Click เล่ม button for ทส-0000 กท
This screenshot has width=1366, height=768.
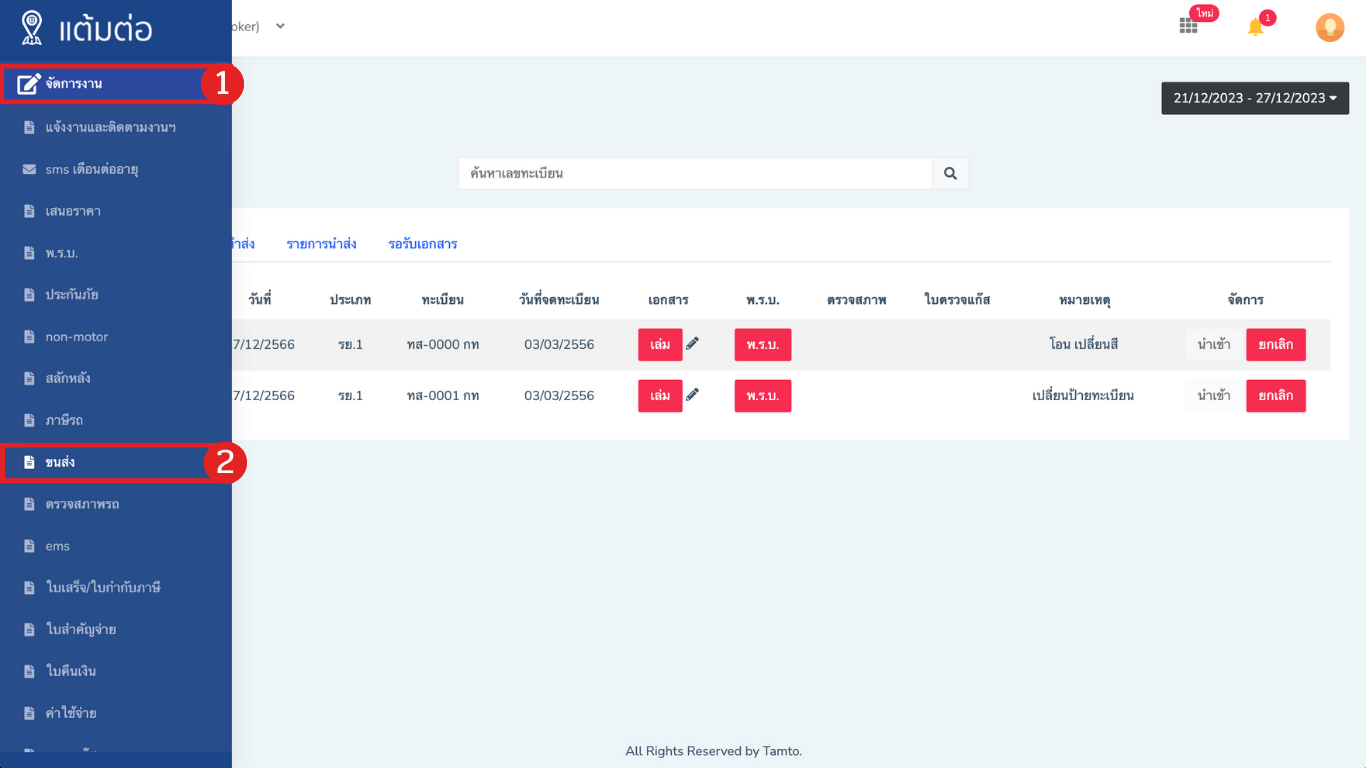pos(660,345)
